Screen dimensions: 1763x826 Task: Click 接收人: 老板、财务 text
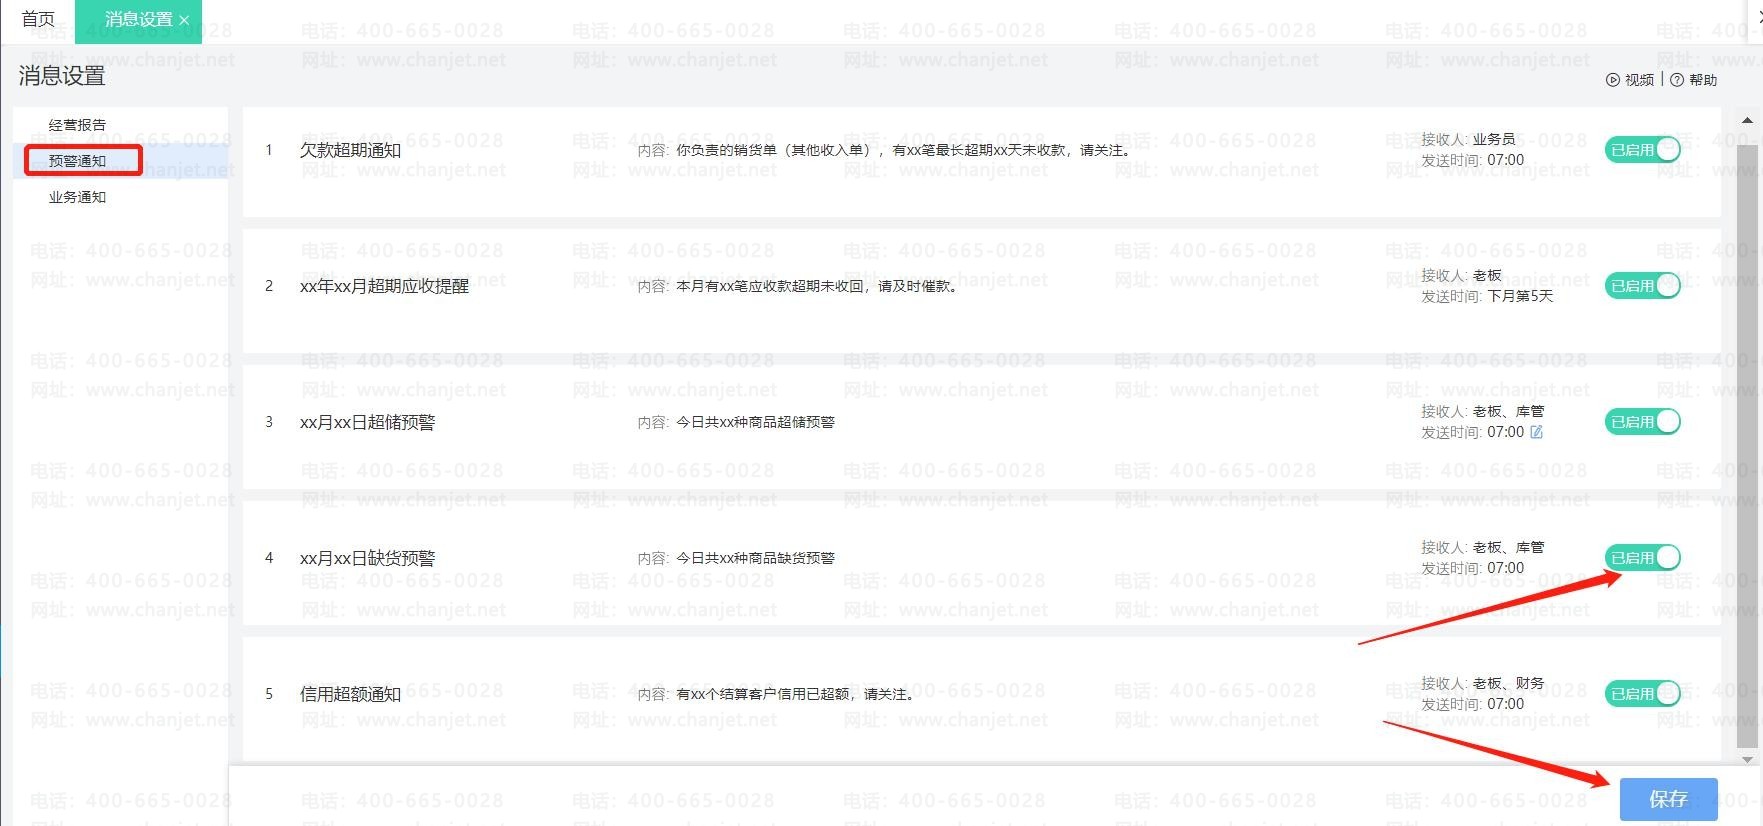click(1482, 683)
